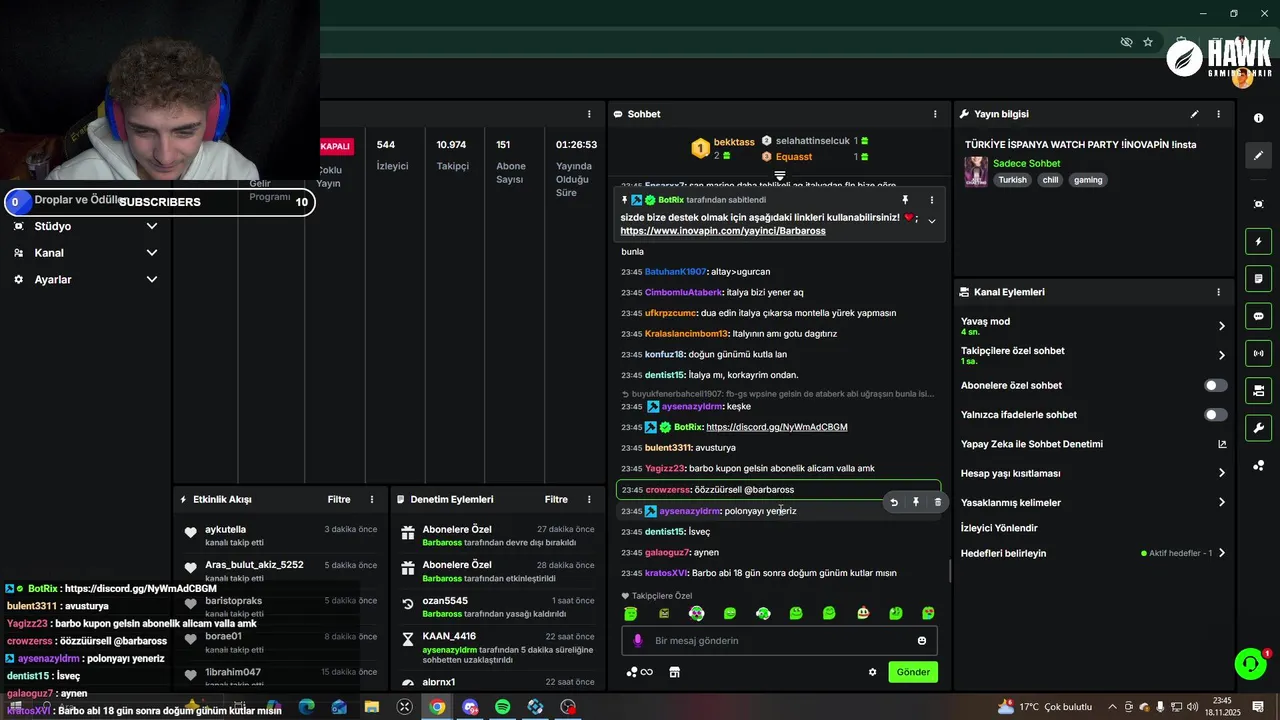Click the clip capture icon in right sidebar
This screenshot has height=720, width=1280.
pyautogui.click(x=1258, y=204)
